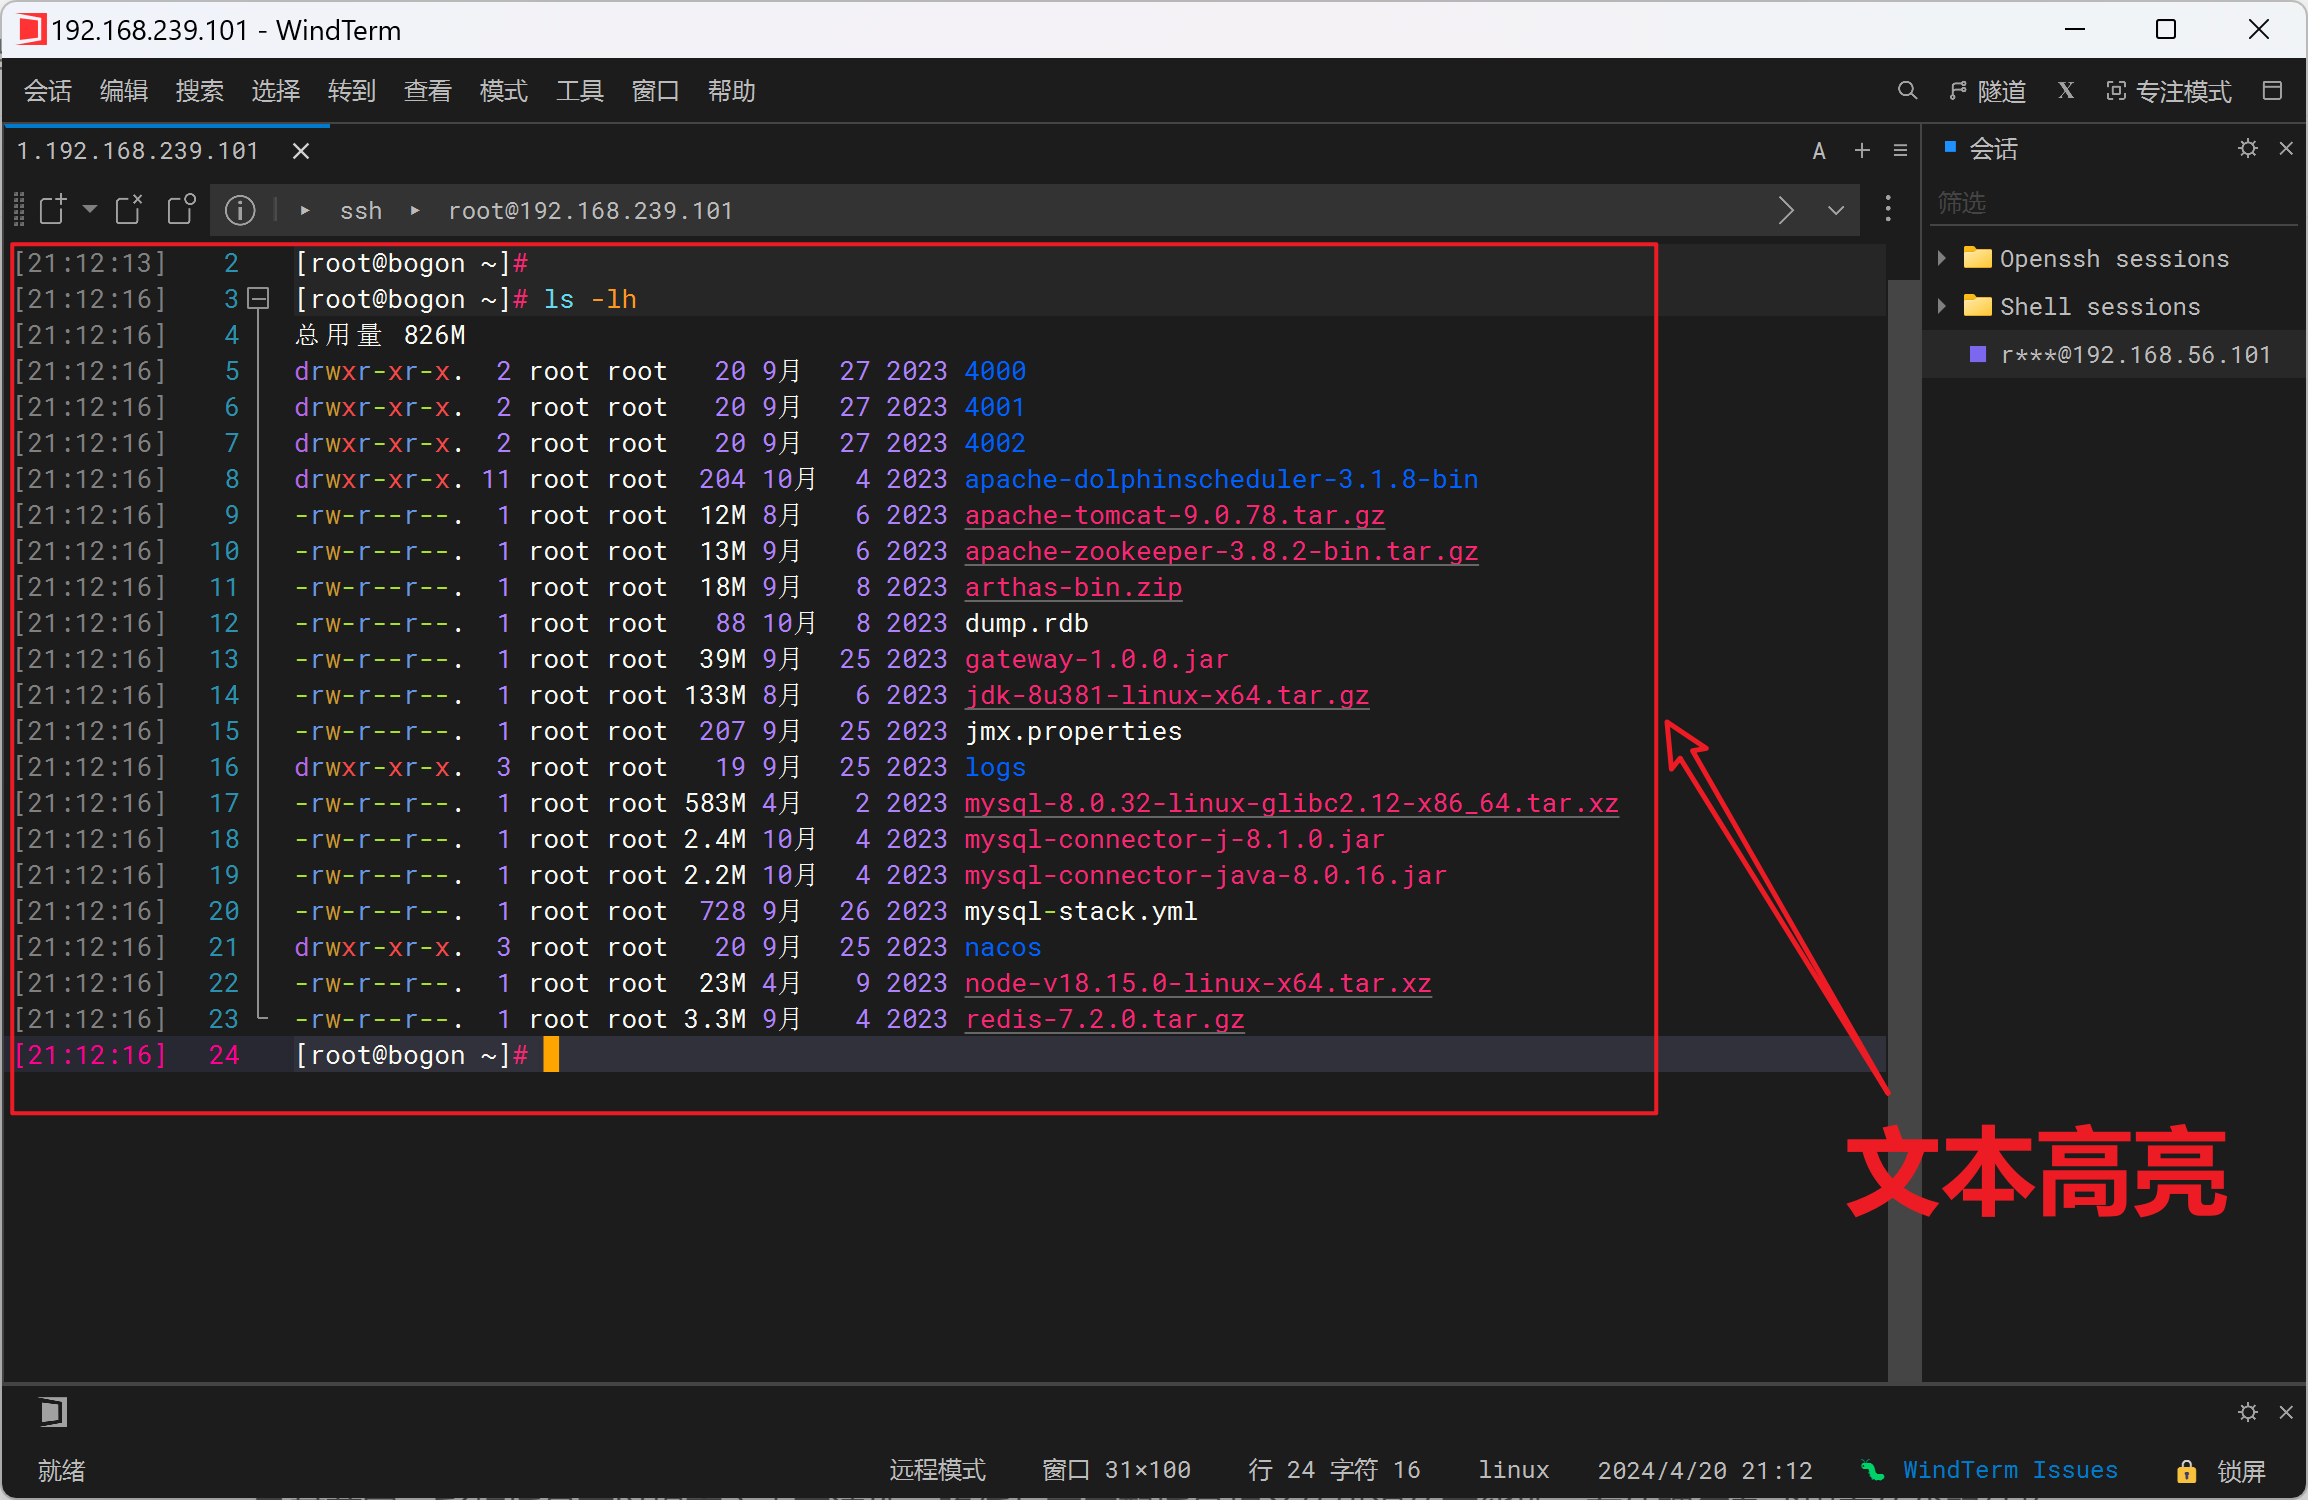The width and height of the screenshot is (2308, 1500).
Task: Click the root@192.168.239.101 breadcrumb
Action: [x=590, y=211]
